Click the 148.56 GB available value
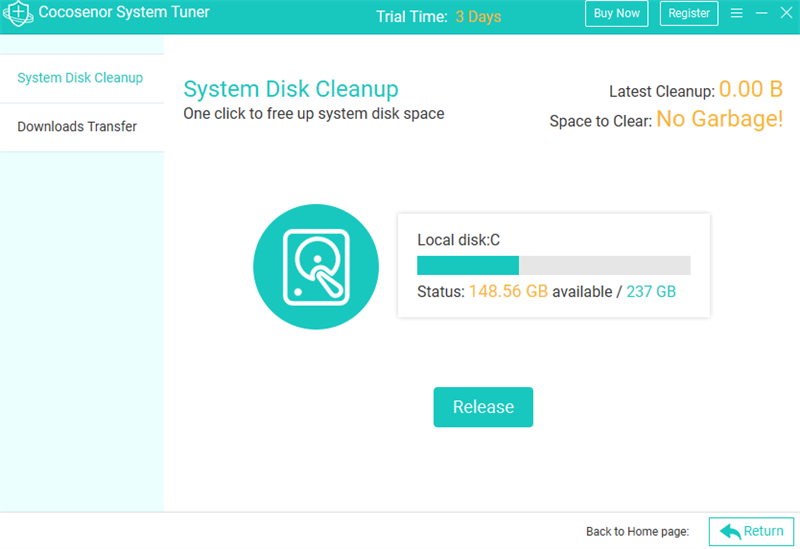Image resolution: width=800 pixels, height=549 pixels. [508, 292]
